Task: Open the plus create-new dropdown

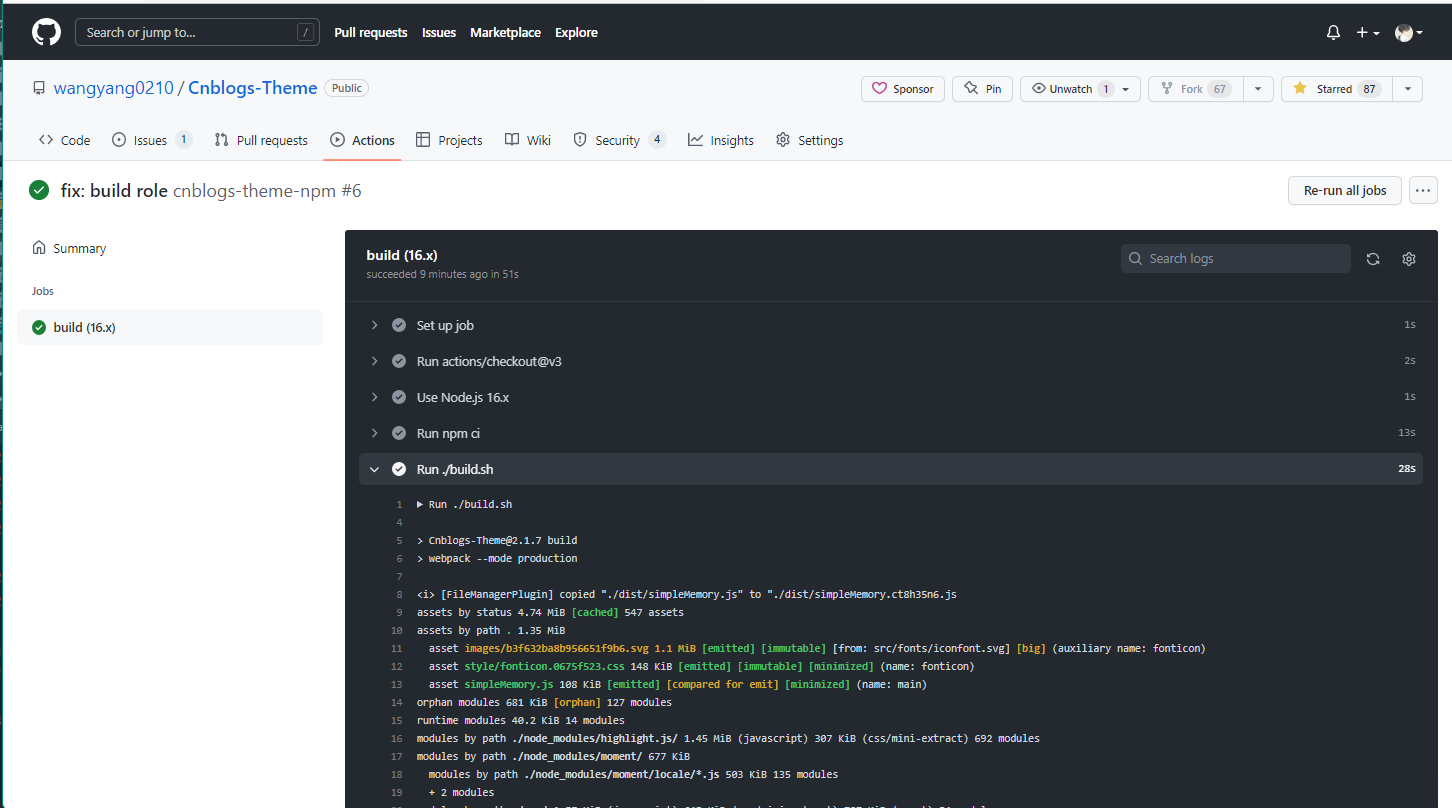Action: pos(1367,33)
